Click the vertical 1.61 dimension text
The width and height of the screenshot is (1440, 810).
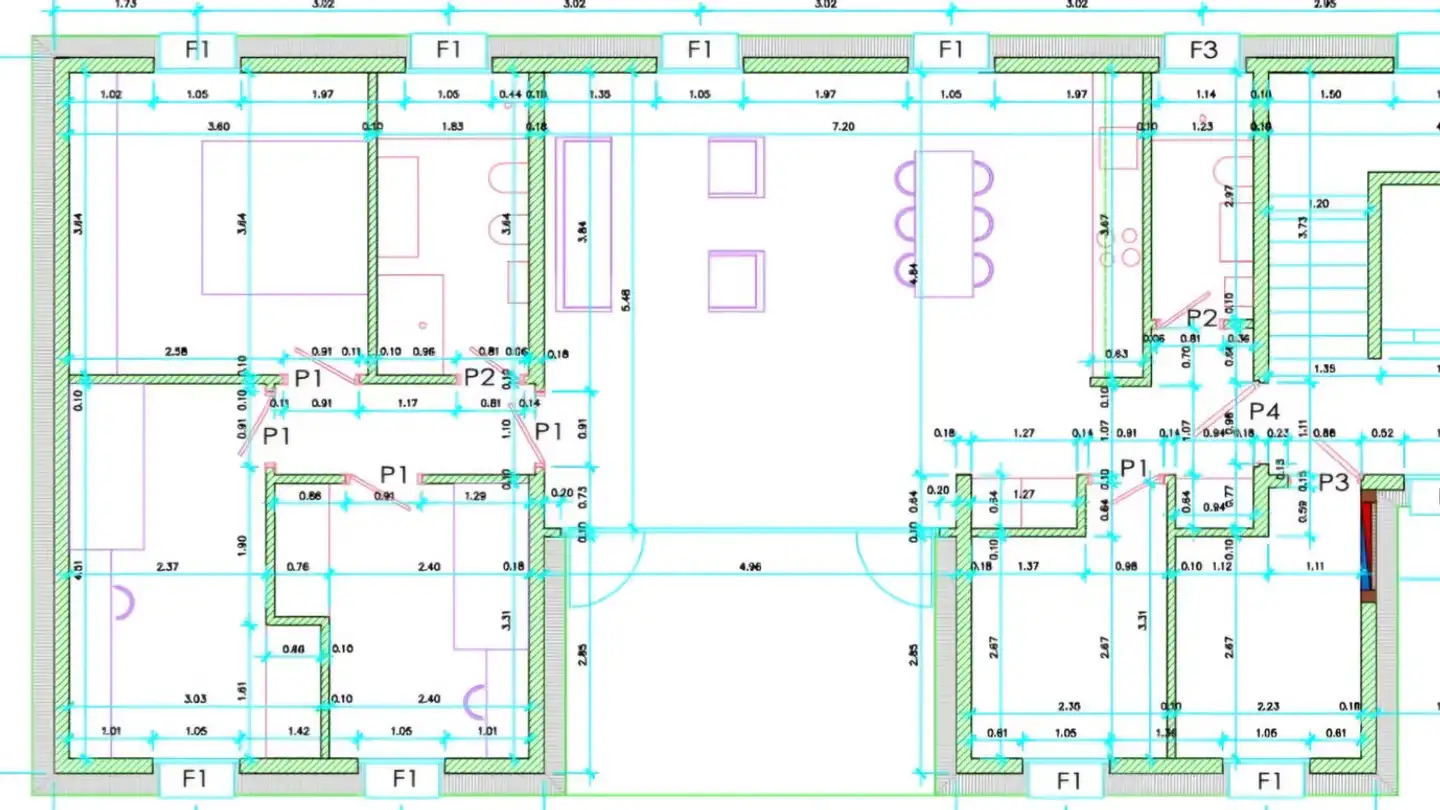click(x=244, y=691)
